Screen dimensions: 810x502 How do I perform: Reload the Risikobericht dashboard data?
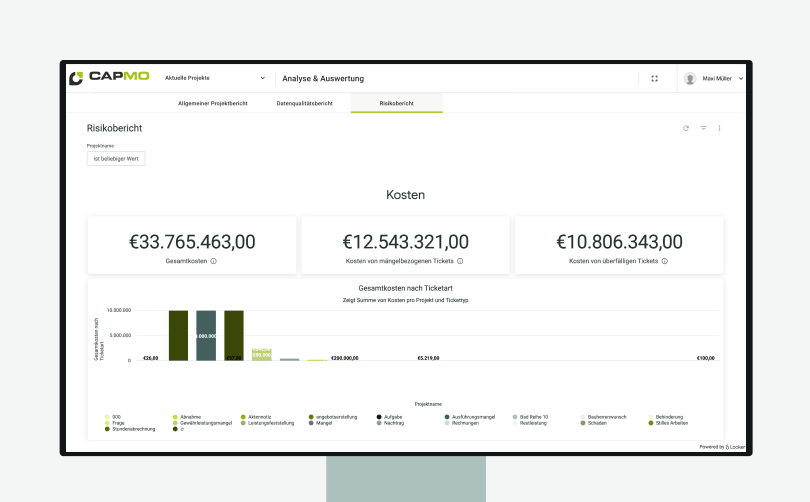click(x=686, y=128)
